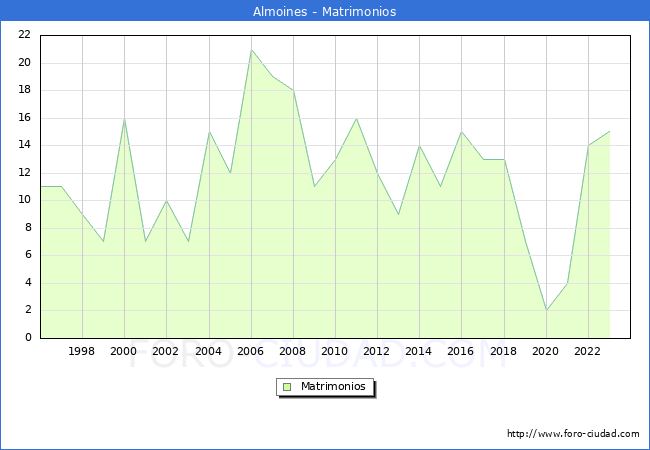Image resolution: width=650 pixels, height=450 pixels.
Task: Click the chart title Almoines - Matrimonios
Action: (325, 11)
